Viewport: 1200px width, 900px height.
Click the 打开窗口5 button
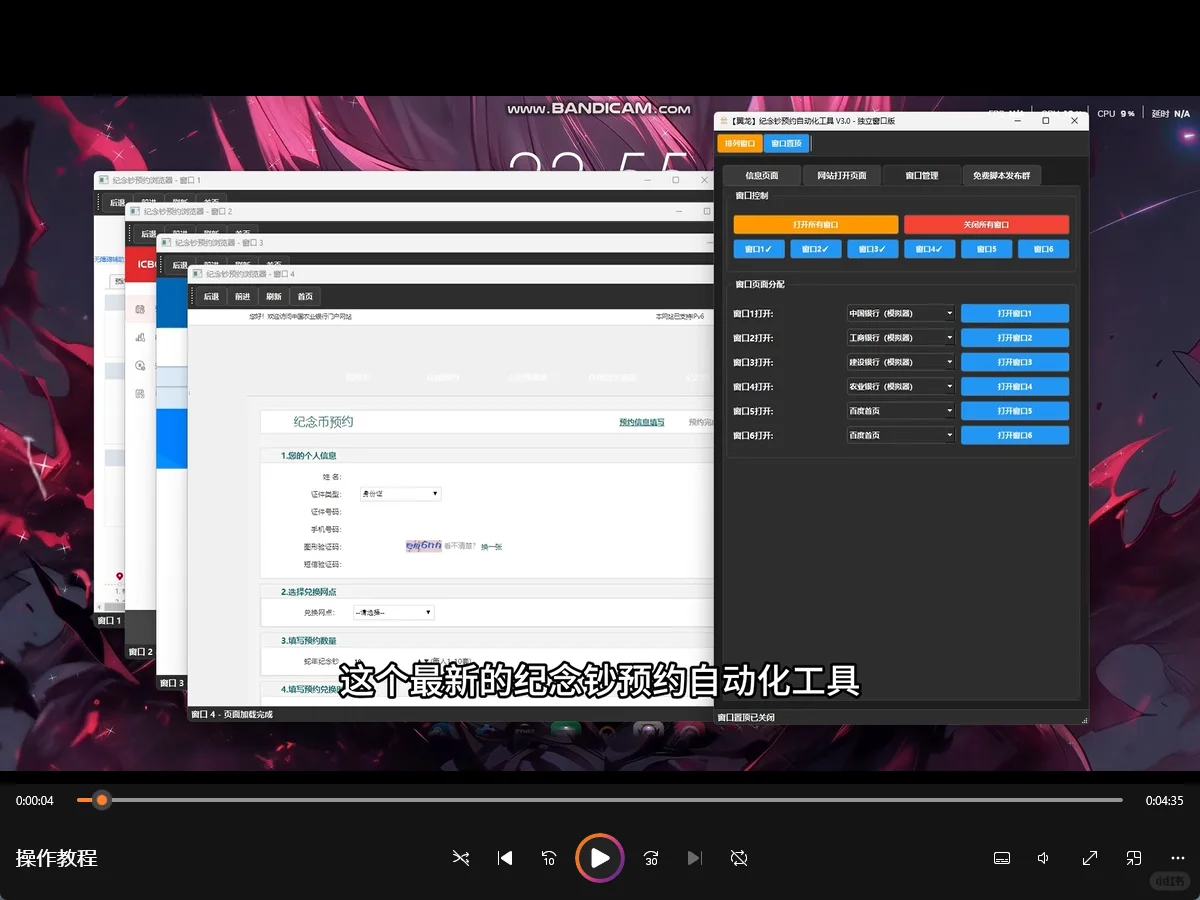pyautogui.click(x=1014, y=411)
